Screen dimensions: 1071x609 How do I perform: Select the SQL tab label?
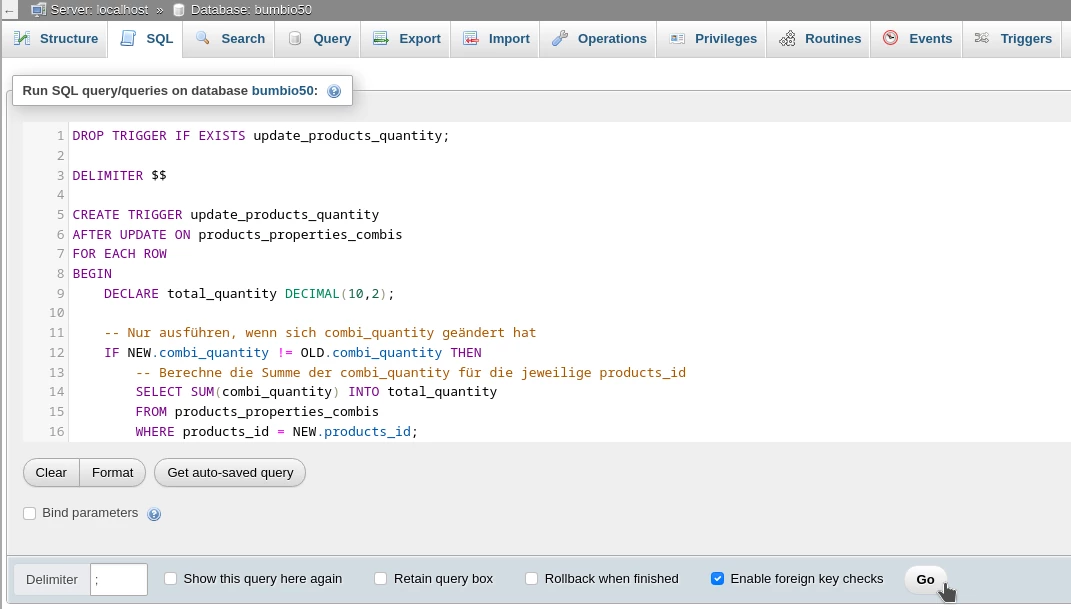click(160, 39)
